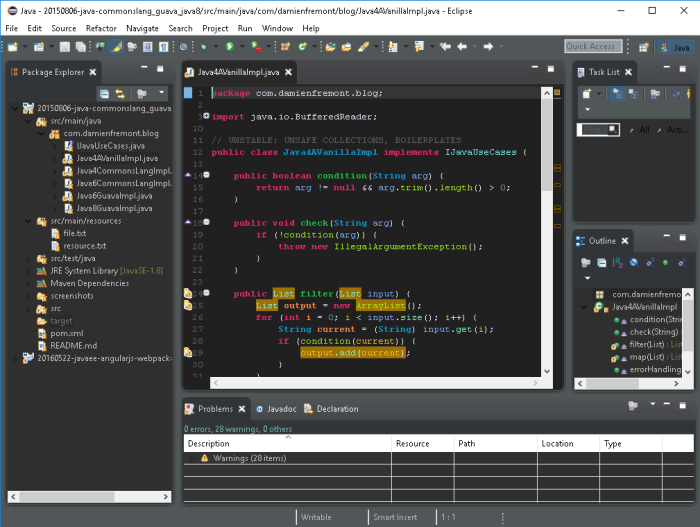Click the Quick Access search field
This screenshot has height=527, width=700.
591,46
